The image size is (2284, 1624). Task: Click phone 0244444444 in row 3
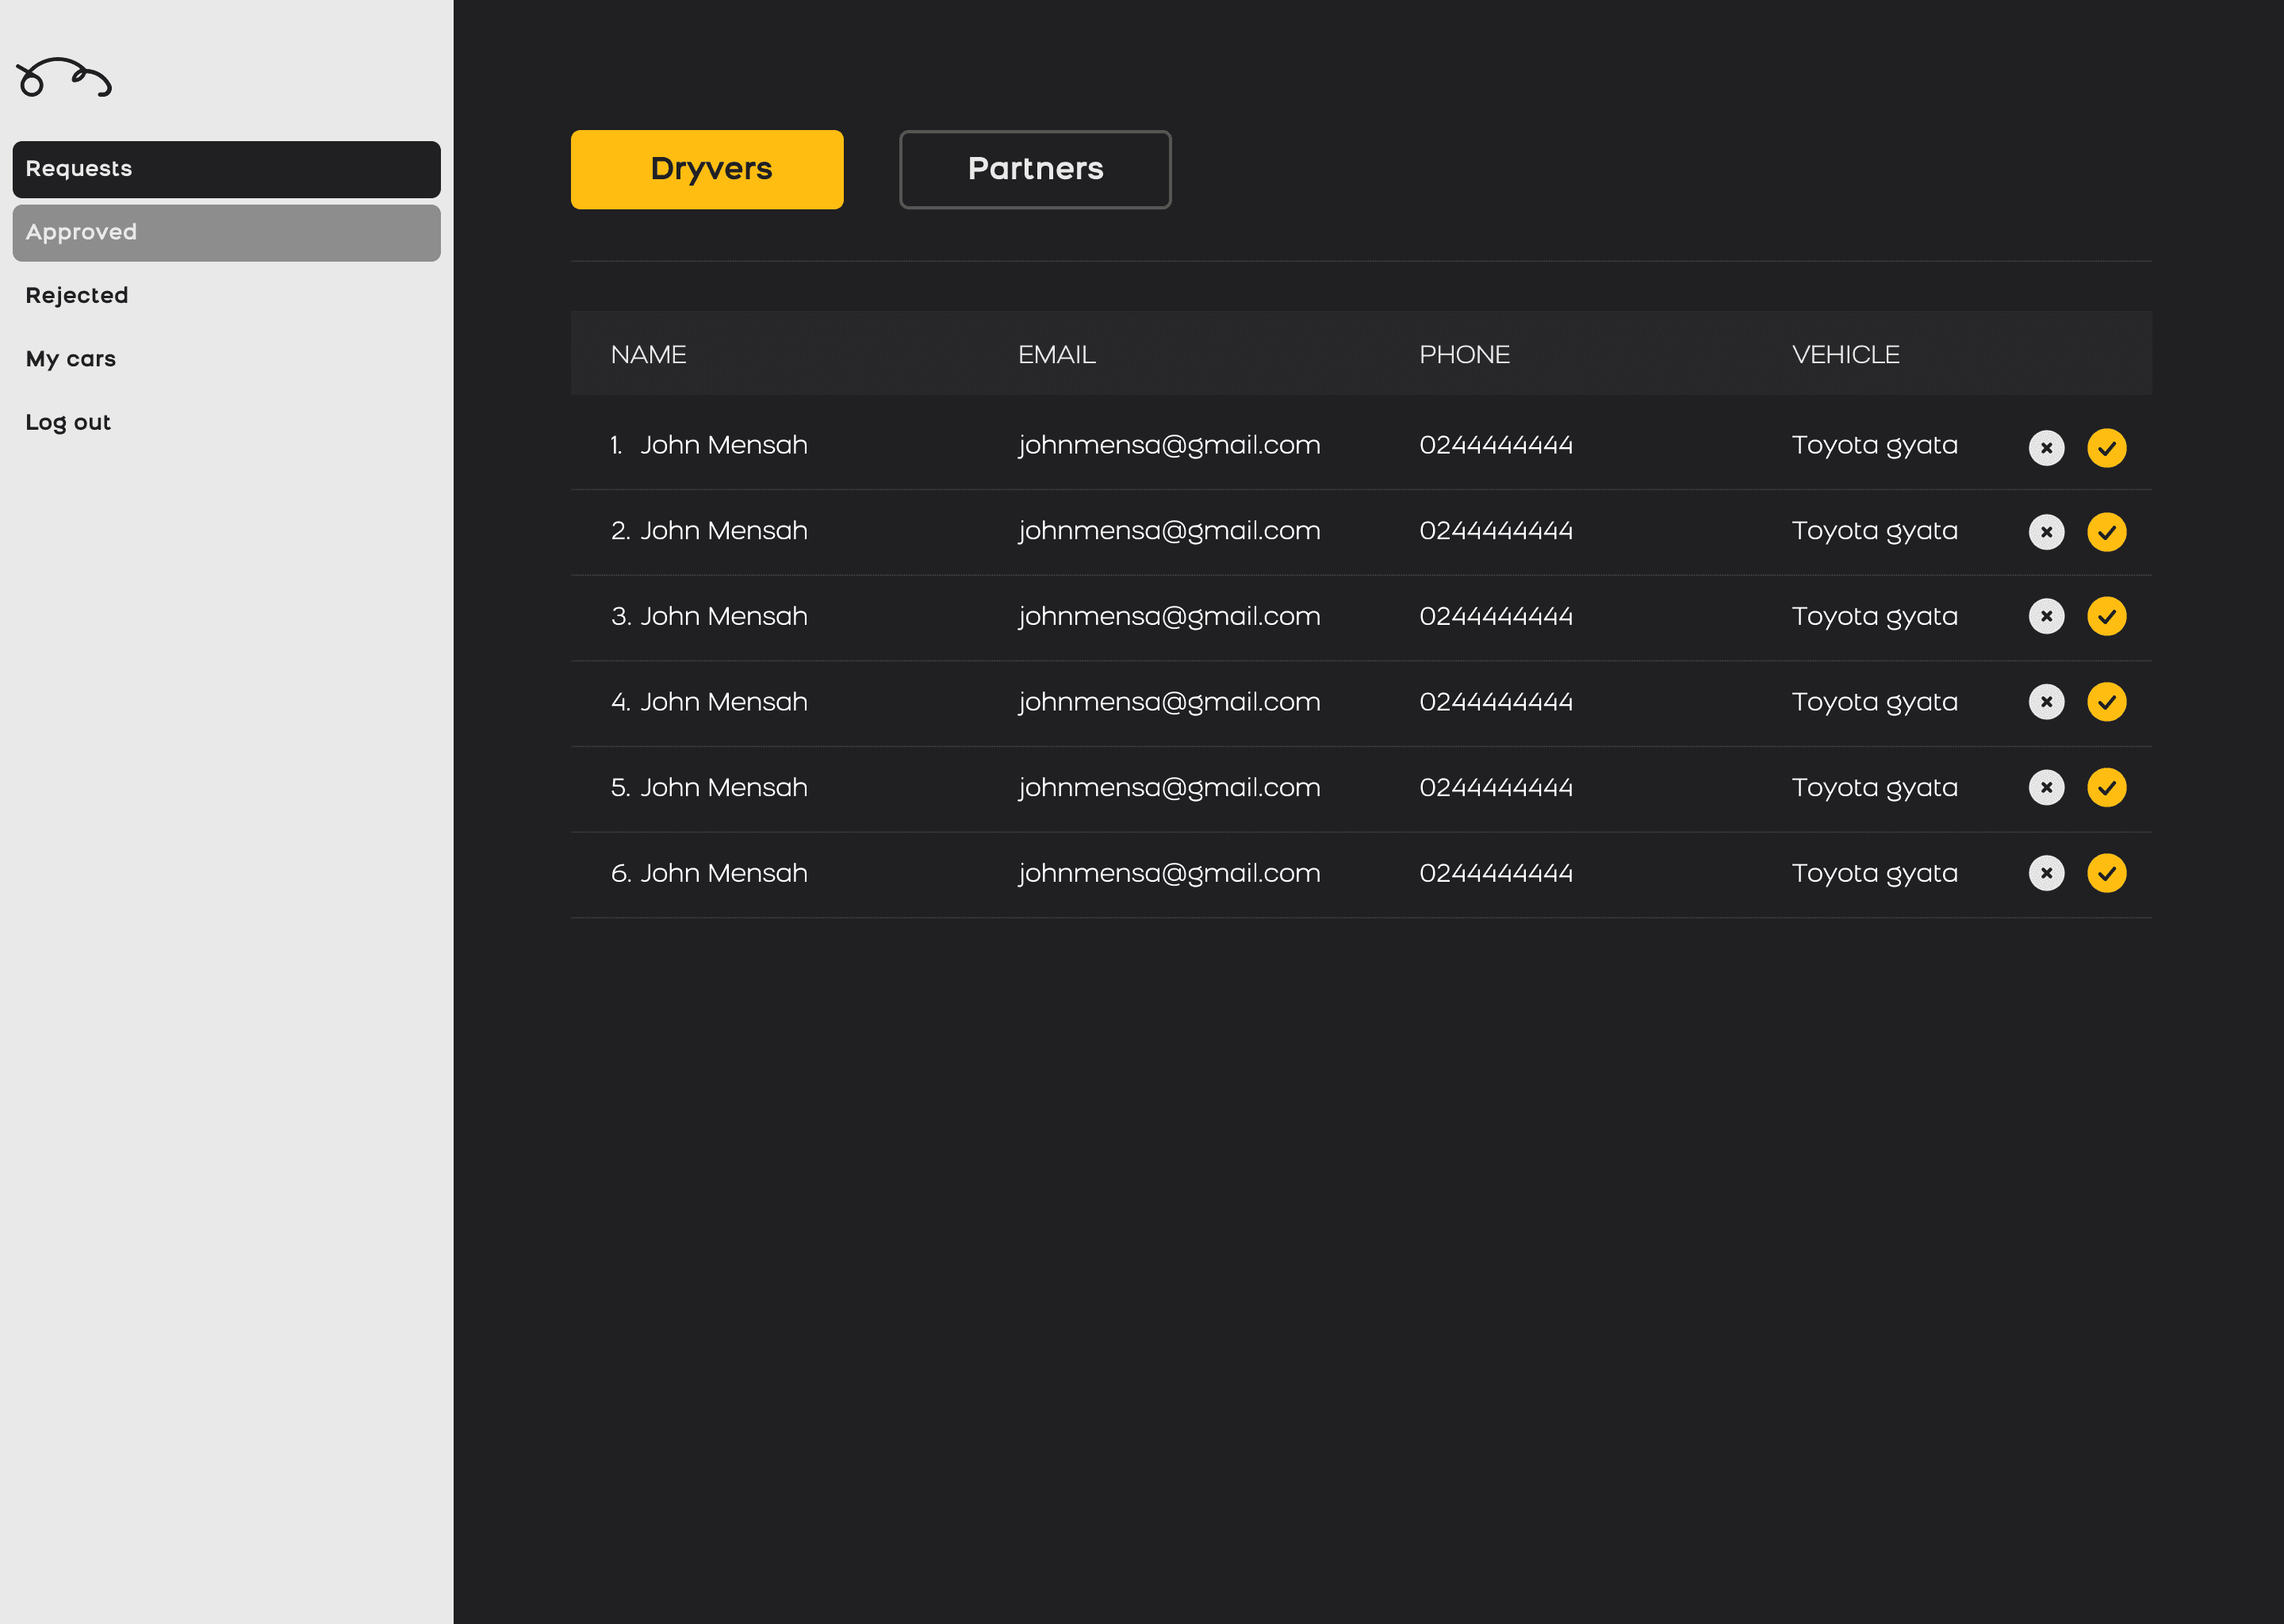1496,617
